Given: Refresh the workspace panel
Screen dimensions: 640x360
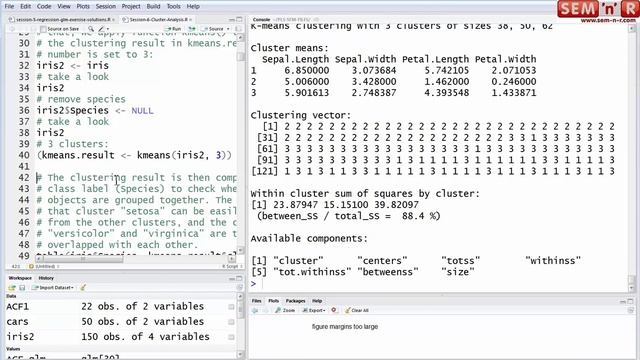Looking at the screenshot, I should coord(240,288).
